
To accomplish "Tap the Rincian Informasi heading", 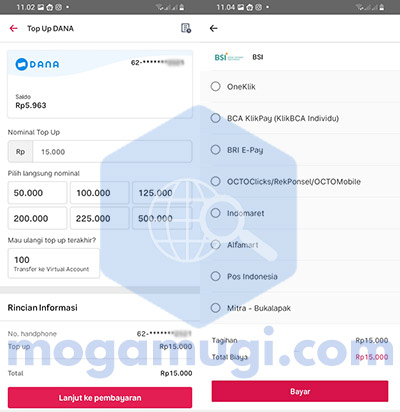I will pyautogui.click(x=42, y=307).
